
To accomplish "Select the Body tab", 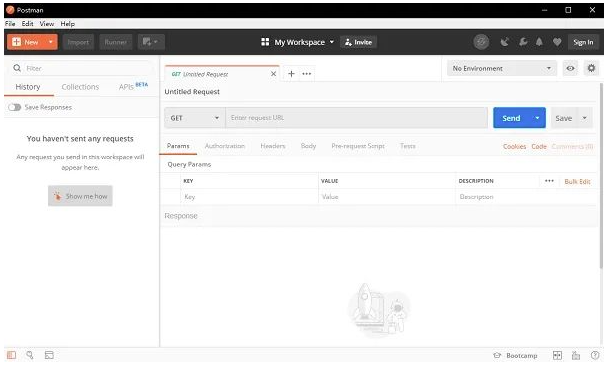I will [x=309, y=146].
